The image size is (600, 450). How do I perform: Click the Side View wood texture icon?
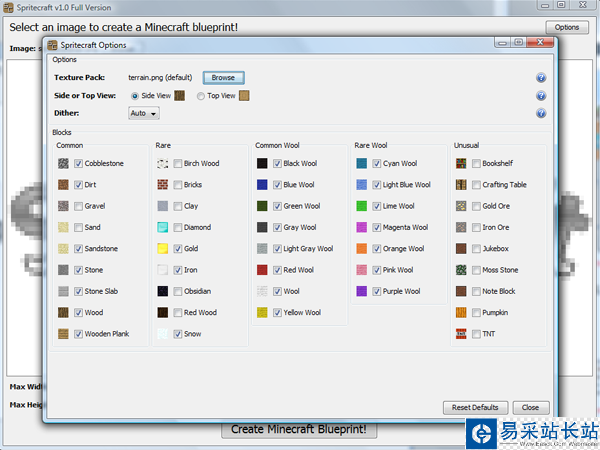pyautogui.click(x=179, y=96)
